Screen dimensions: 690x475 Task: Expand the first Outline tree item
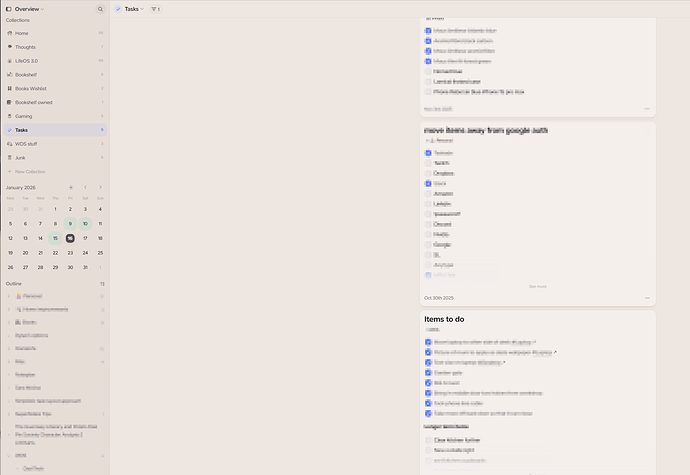point(9,296)
